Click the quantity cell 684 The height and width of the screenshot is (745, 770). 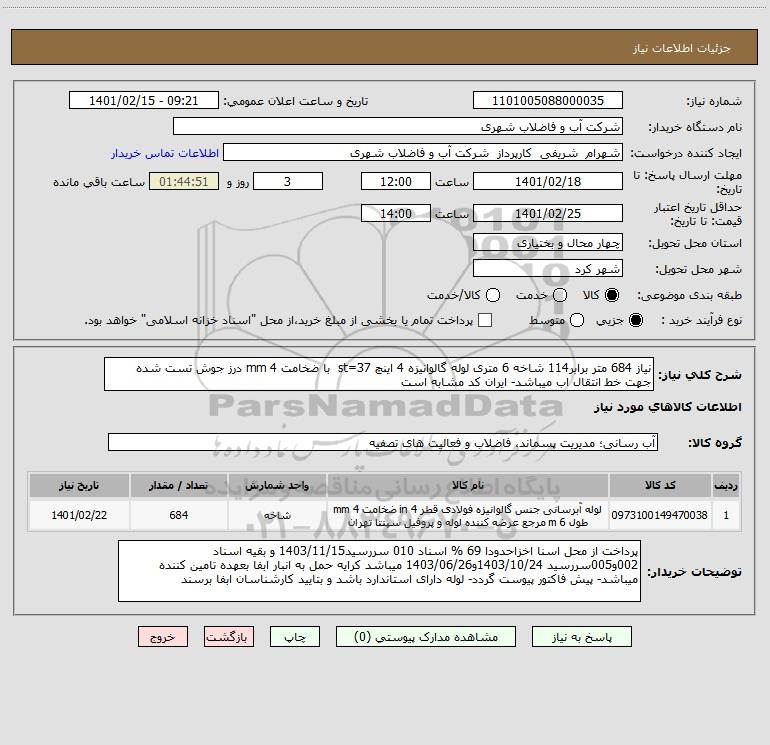[179, 515]
